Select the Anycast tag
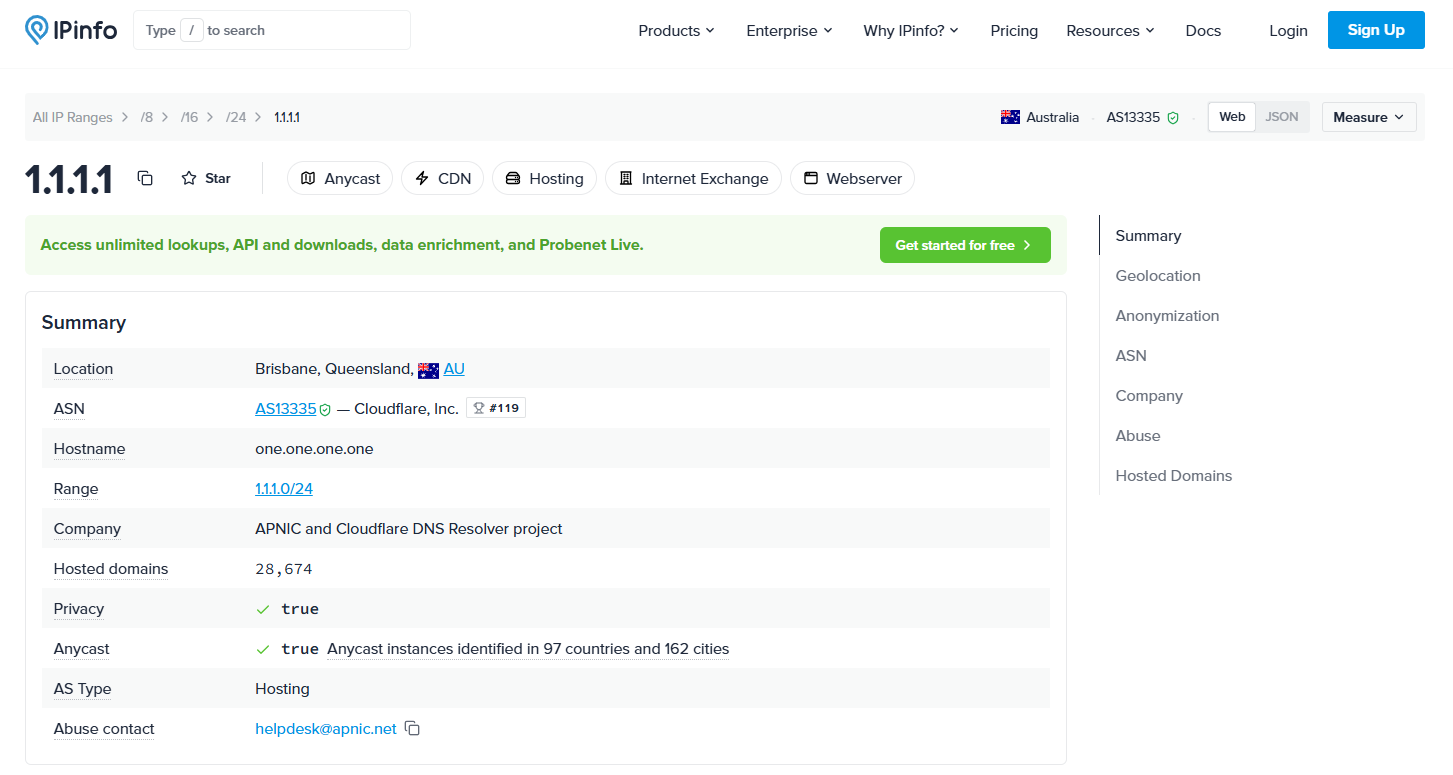The image size is (1453, 775). coord(340,178)
